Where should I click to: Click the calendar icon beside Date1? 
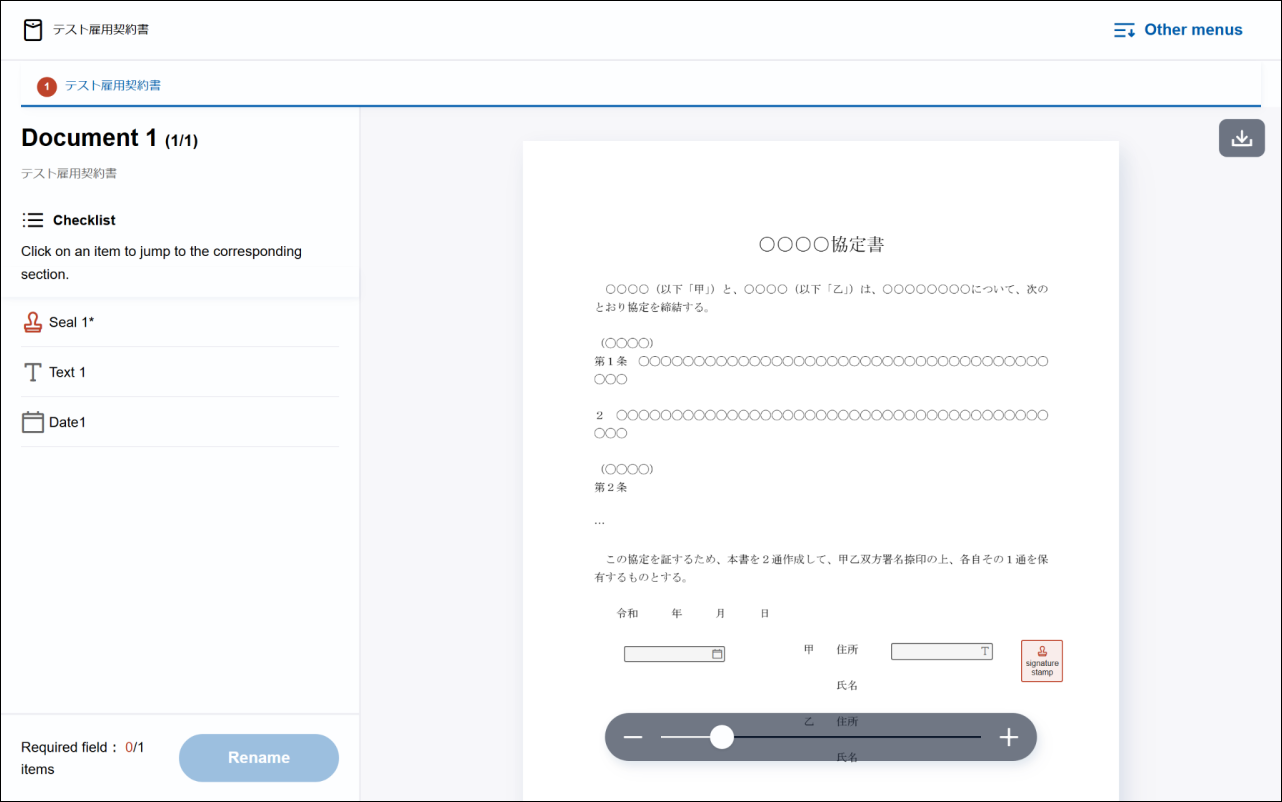pyautogui.click(x=33, y=422)
